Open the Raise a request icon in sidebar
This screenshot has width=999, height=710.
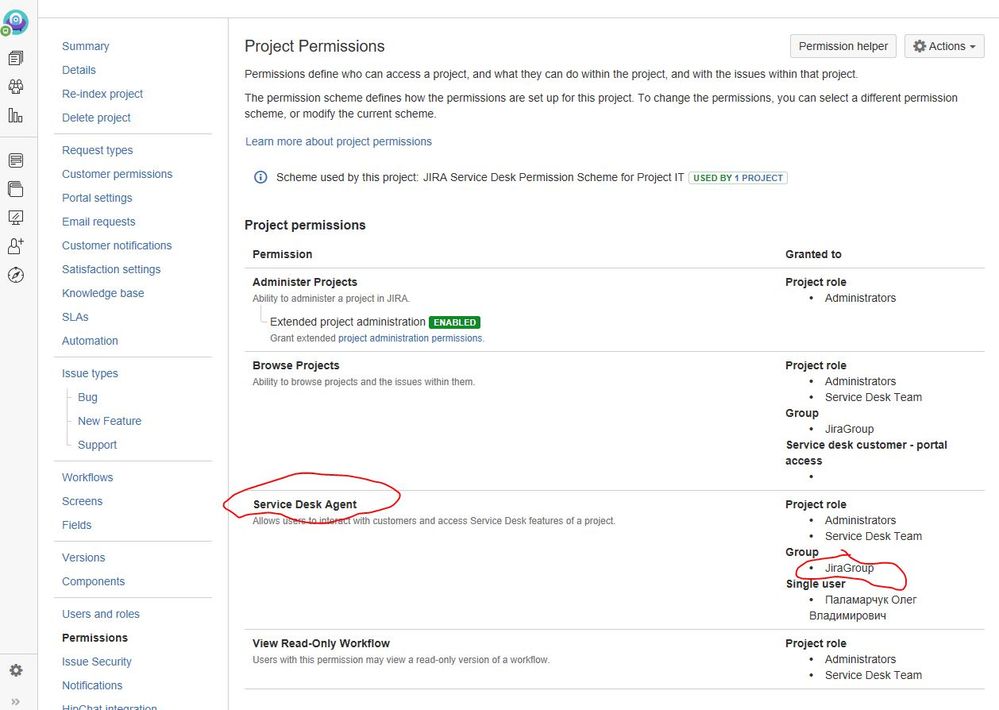click(16, 160)
